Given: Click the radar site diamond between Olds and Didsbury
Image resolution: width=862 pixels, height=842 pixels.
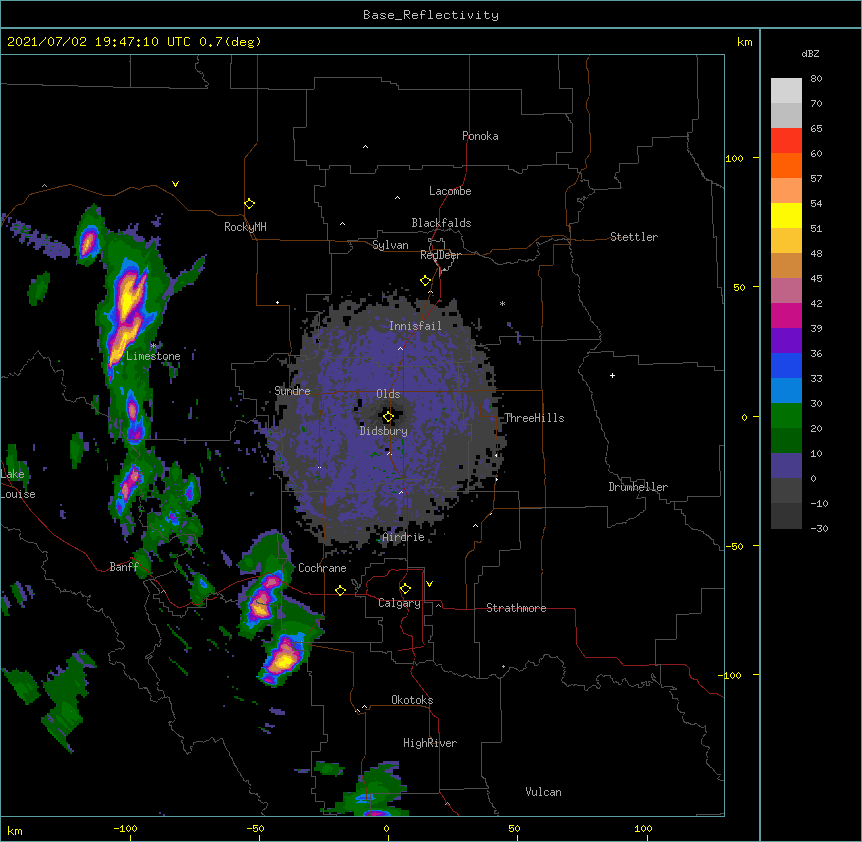Looking at the screenshot, I should [388, 417].
